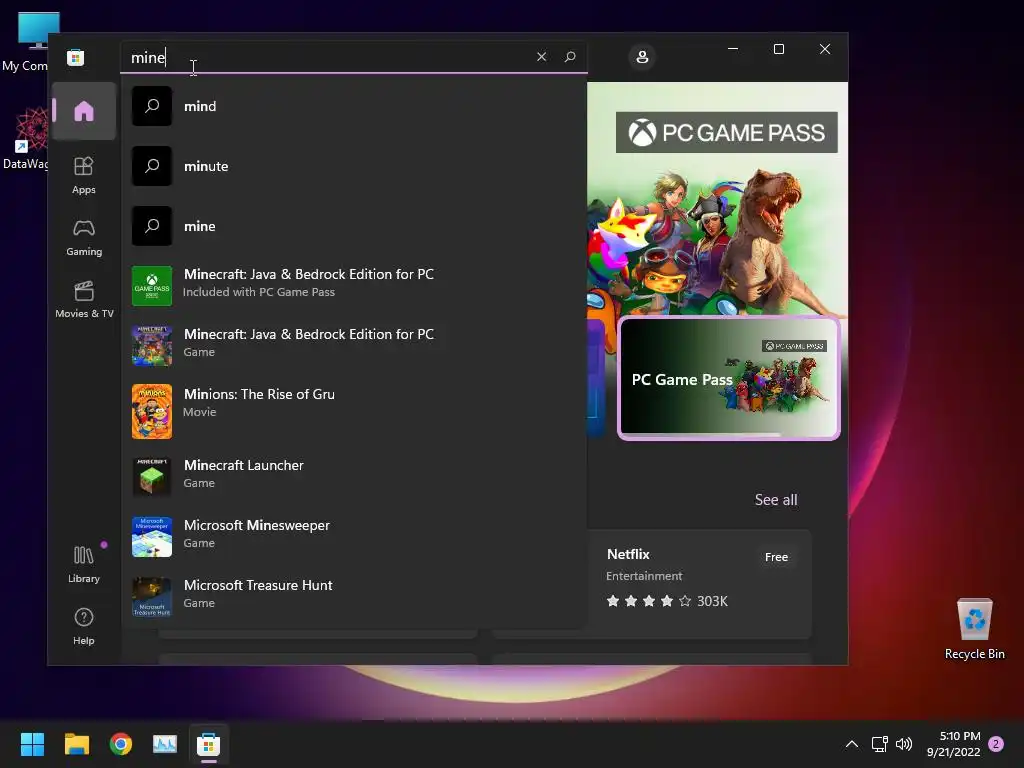Open Microsoft Treasure Hunt search result

point(354,596)
